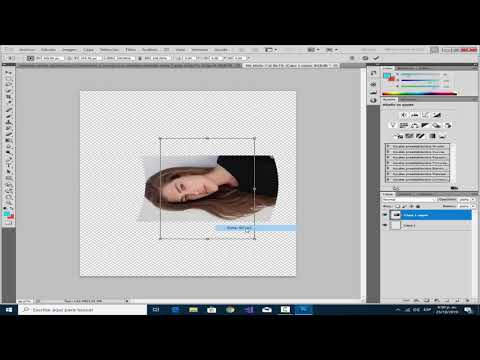Open the layer Relleno dropdown arrow
Viewport: 480px width, 360px height.
[473, 206]
